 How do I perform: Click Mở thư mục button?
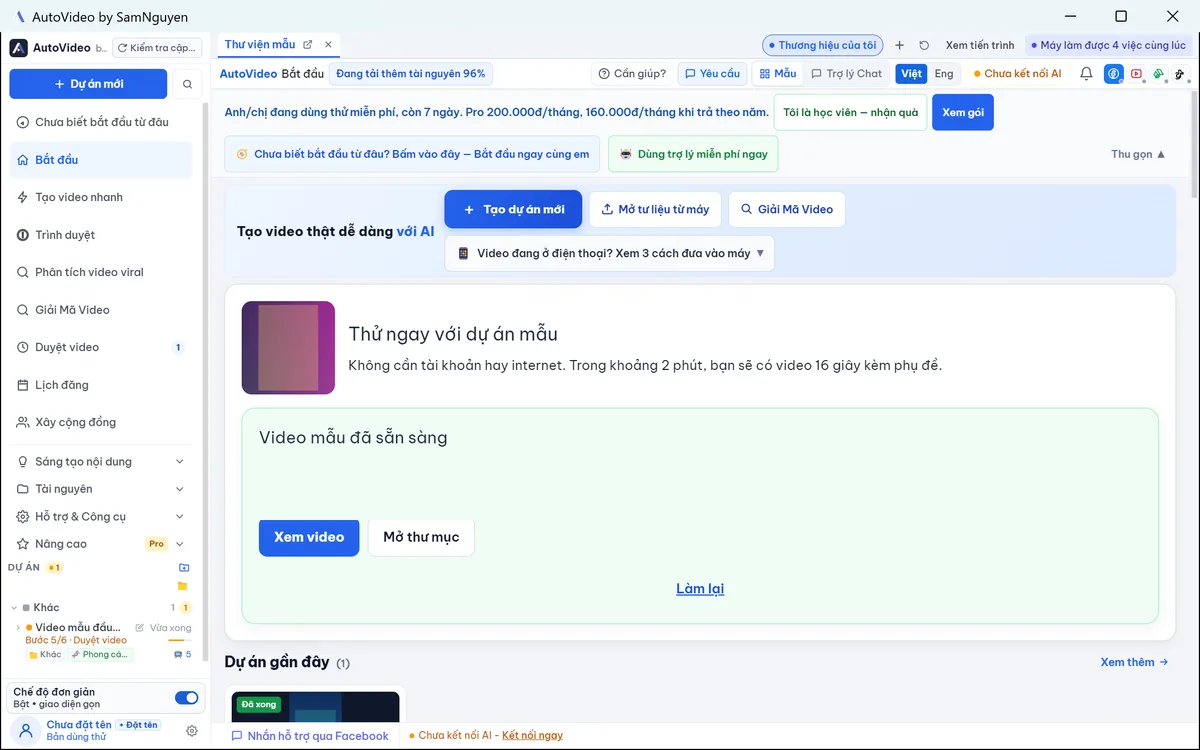pyautogui.click(x=421, y=537)
